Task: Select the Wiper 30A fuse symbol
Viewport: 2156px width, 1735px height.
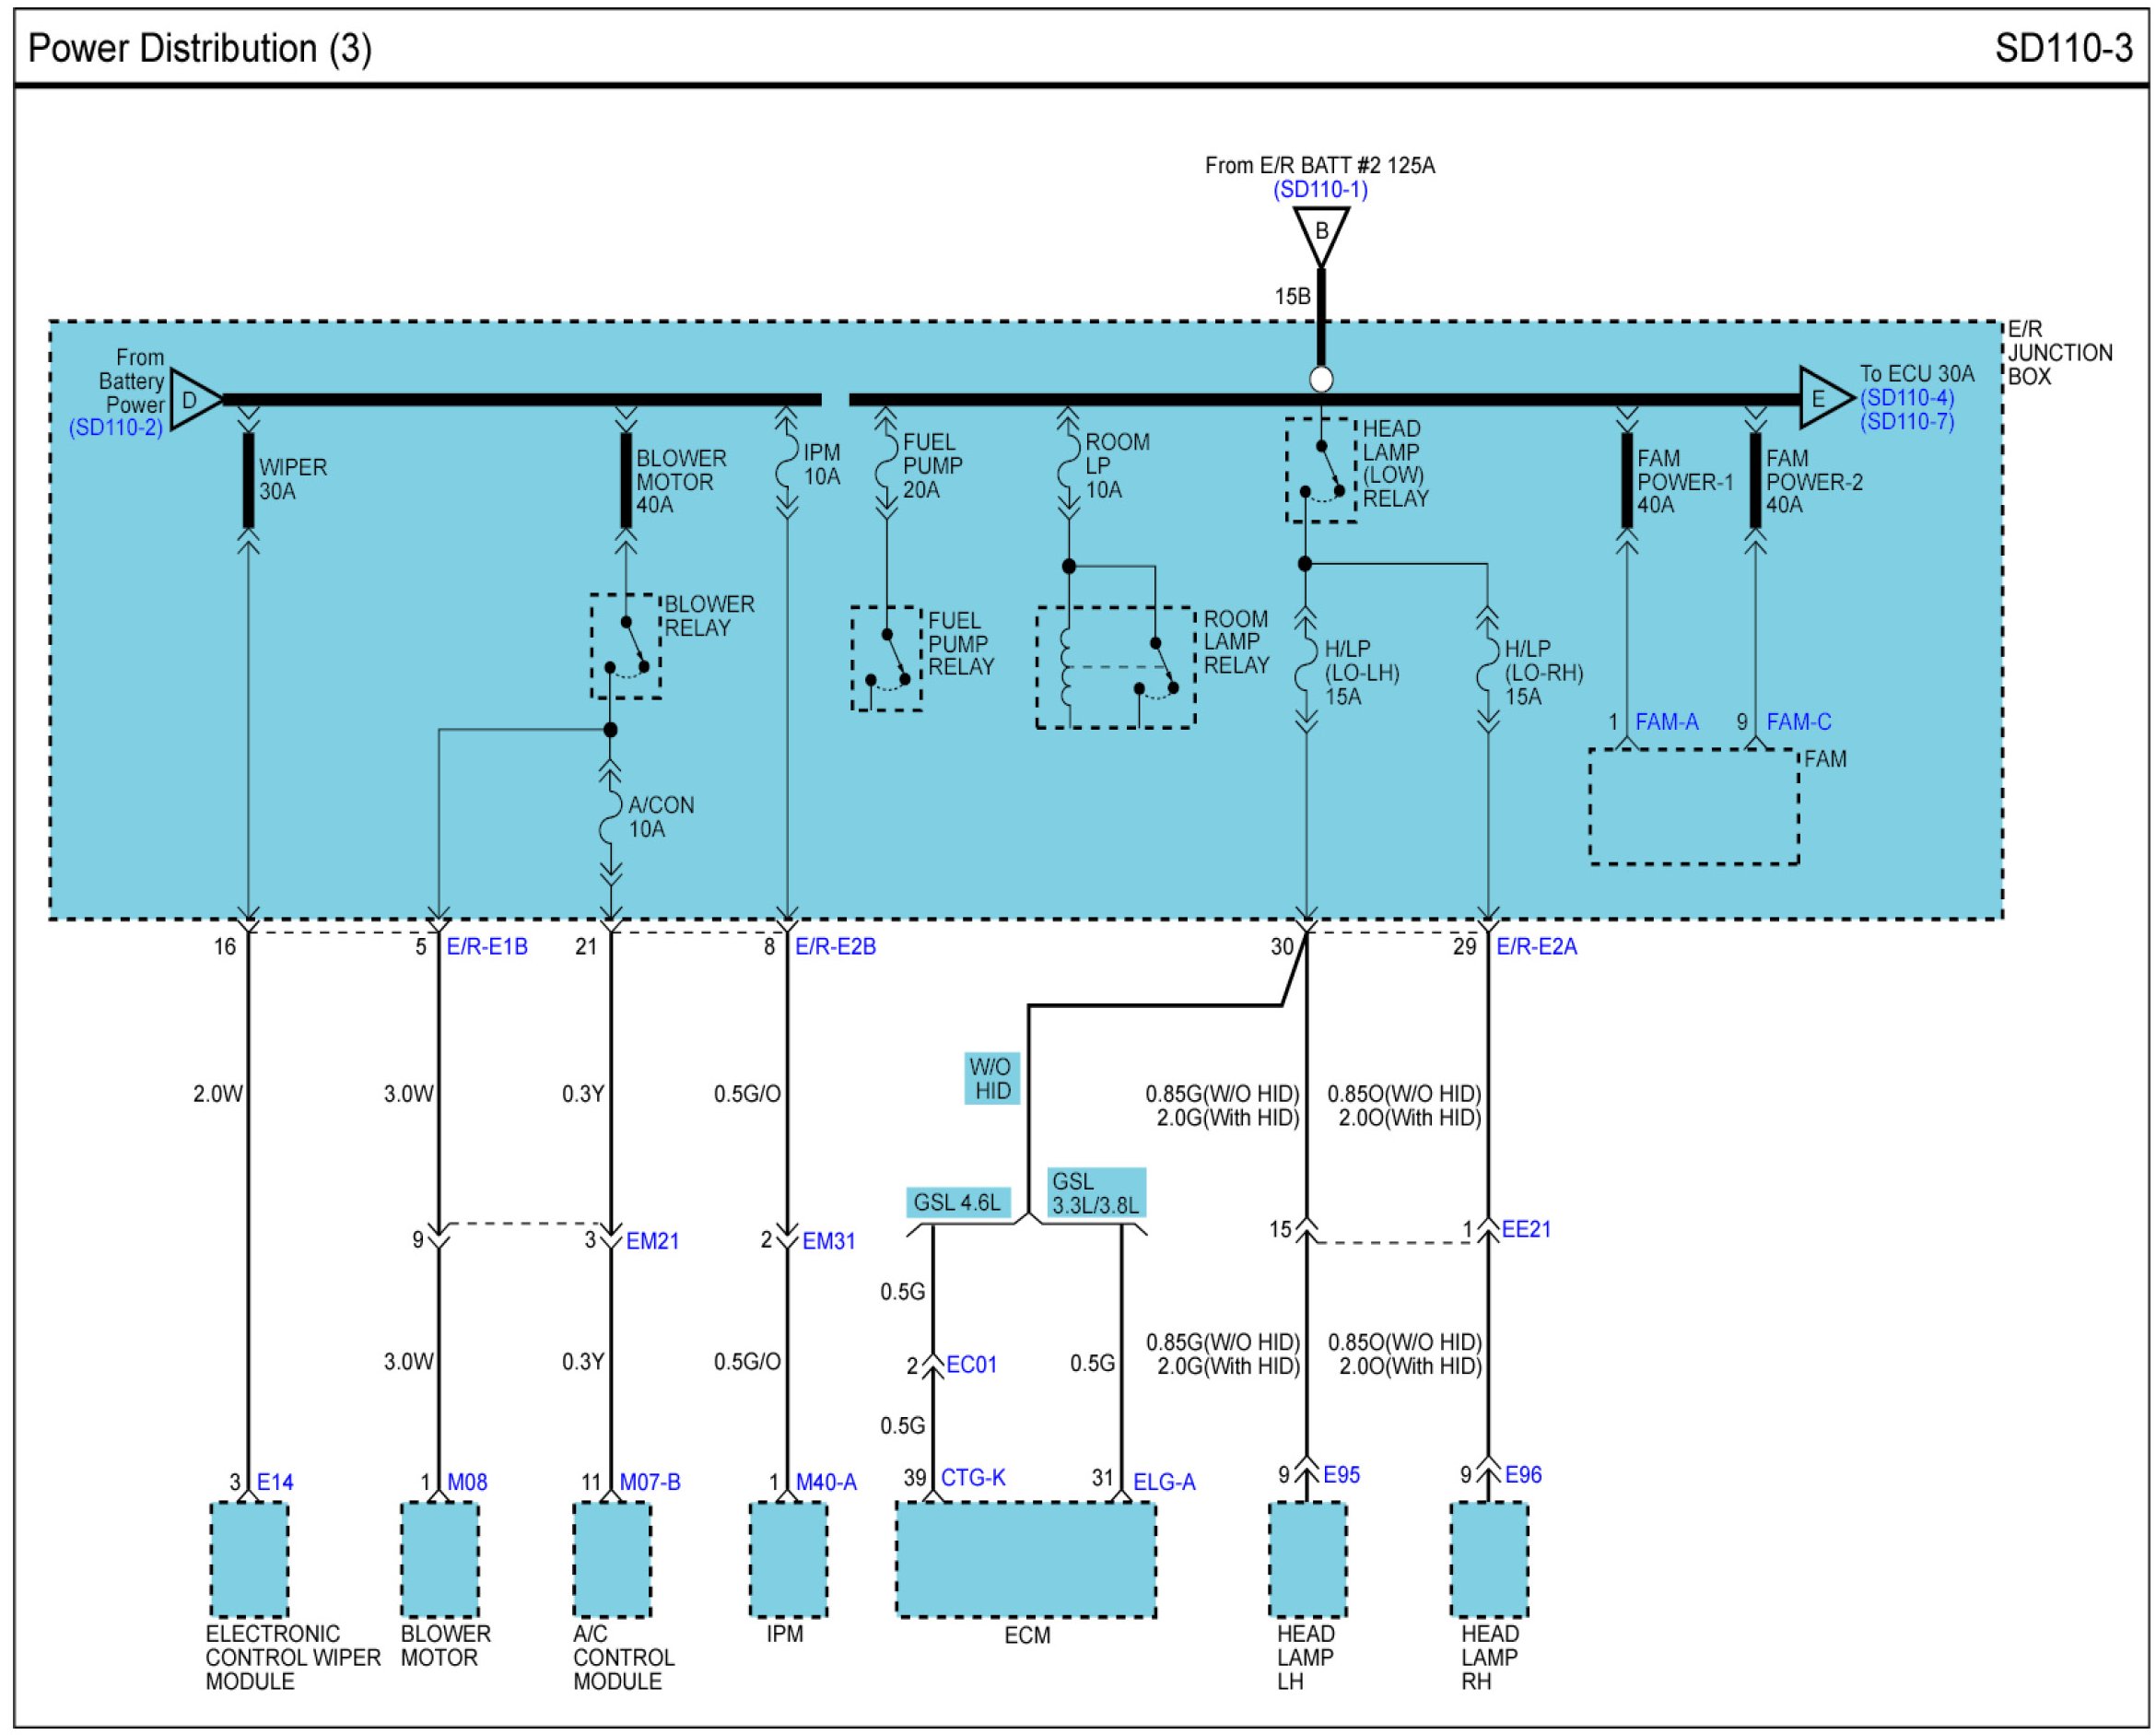Action: tap(248, 480)
